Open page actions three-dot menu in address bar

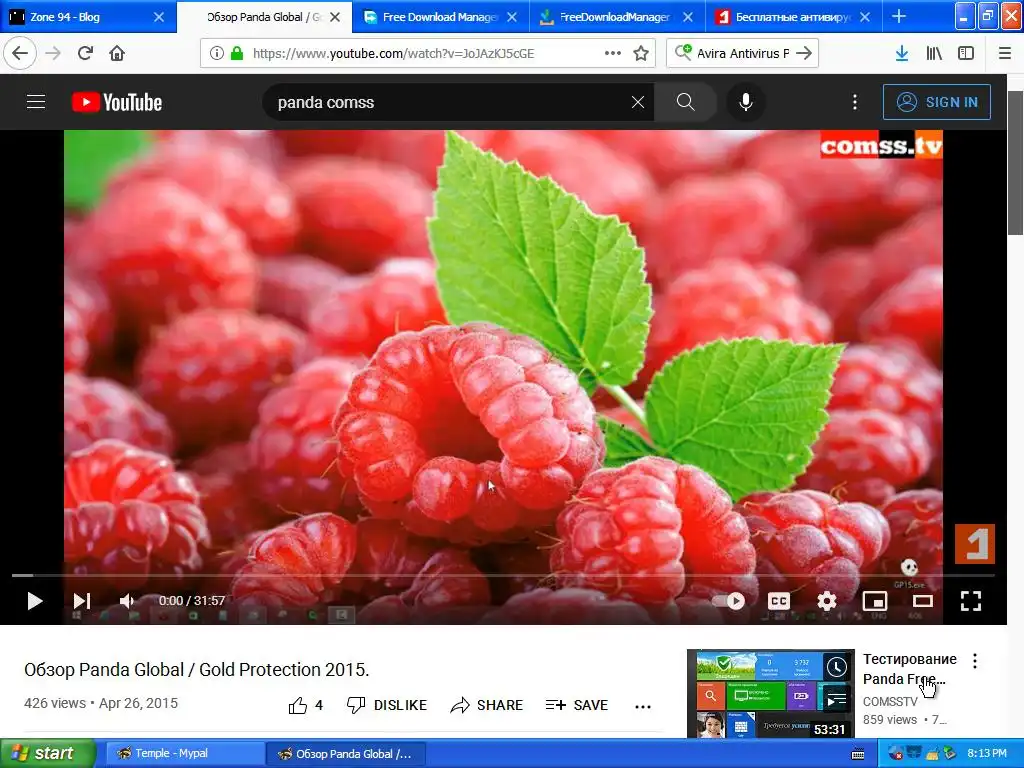(613, 54)
